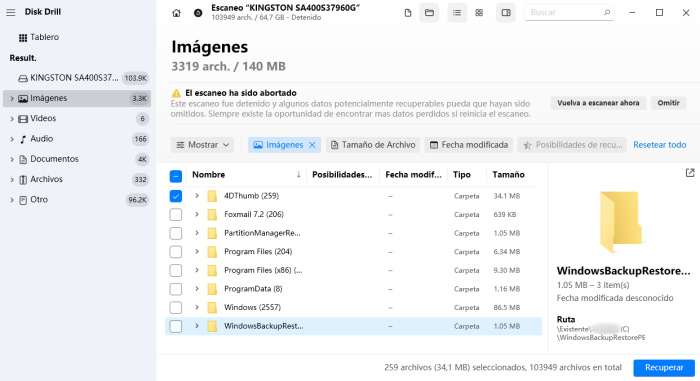Expand the Program Files (204) folder
Viewport: 700px width, 381px height.
(x=196, y=252)
